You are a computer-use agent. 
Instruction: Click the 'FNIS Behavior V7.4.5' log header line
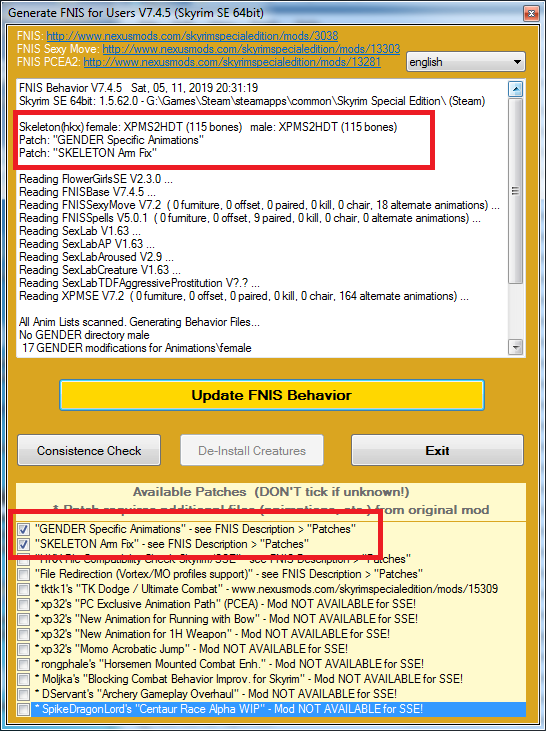click(x=138, y=88)
